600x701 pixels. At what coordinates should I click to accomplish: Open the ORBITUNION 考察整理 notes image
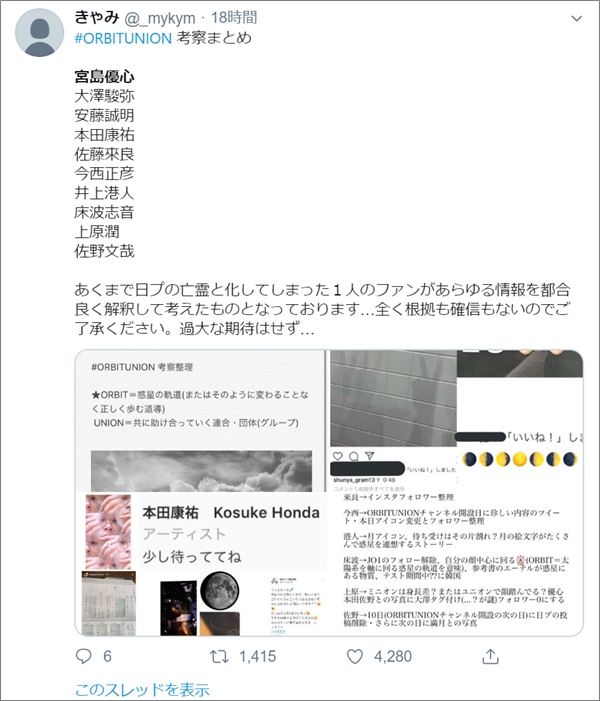[x=201, y=421]
